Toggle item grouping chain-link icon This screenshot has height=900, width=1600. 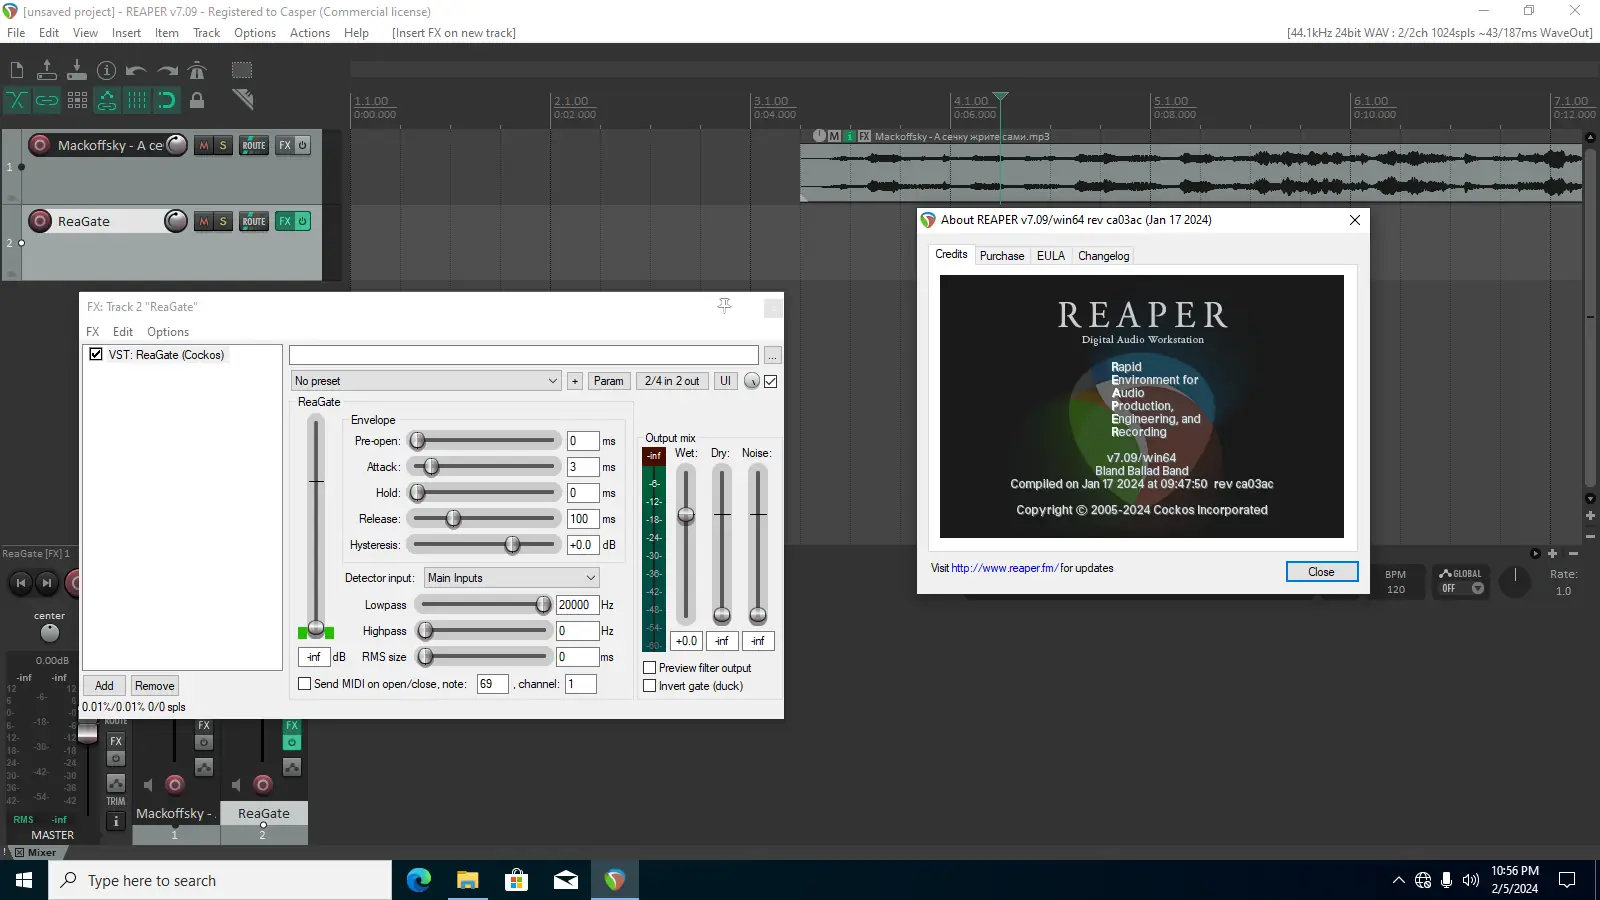point(47,100)
